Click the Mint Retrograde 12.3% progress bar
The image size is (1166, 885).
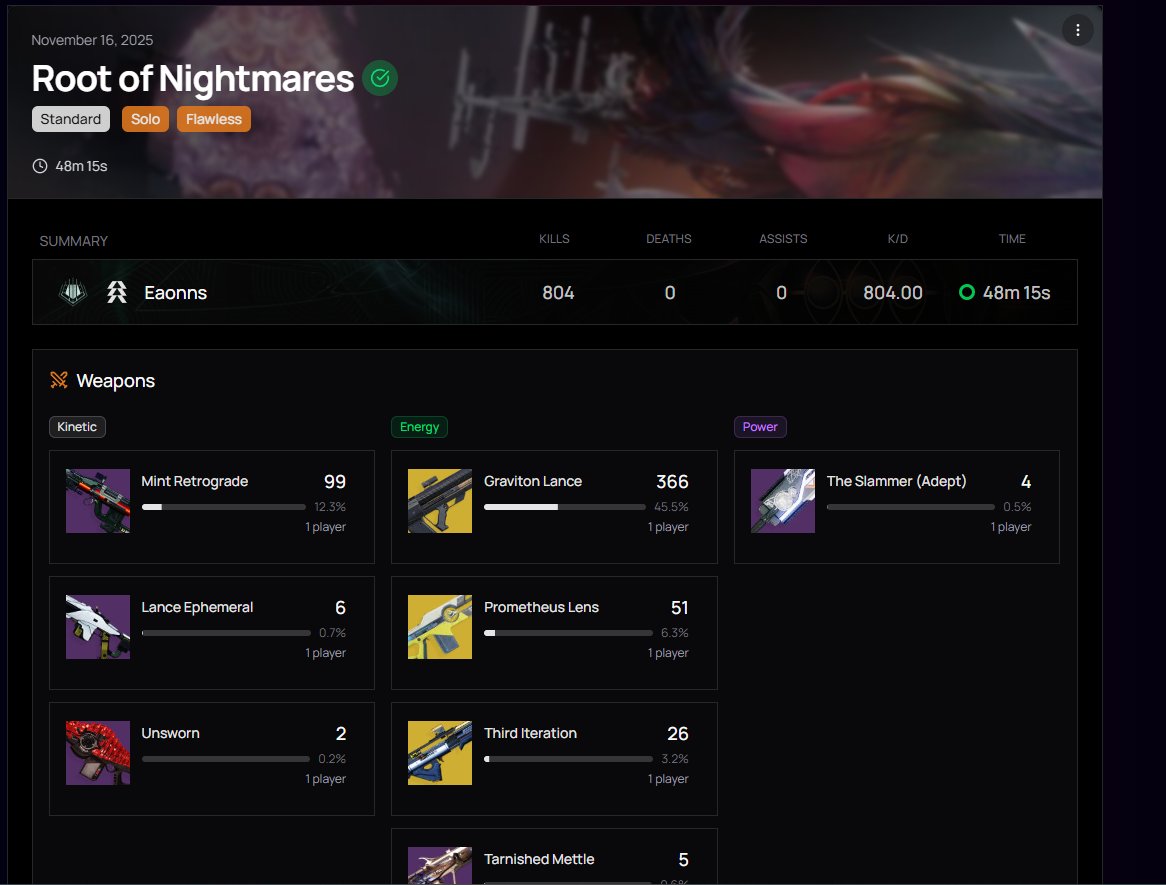pyautogui.click(x=224, y=507)
